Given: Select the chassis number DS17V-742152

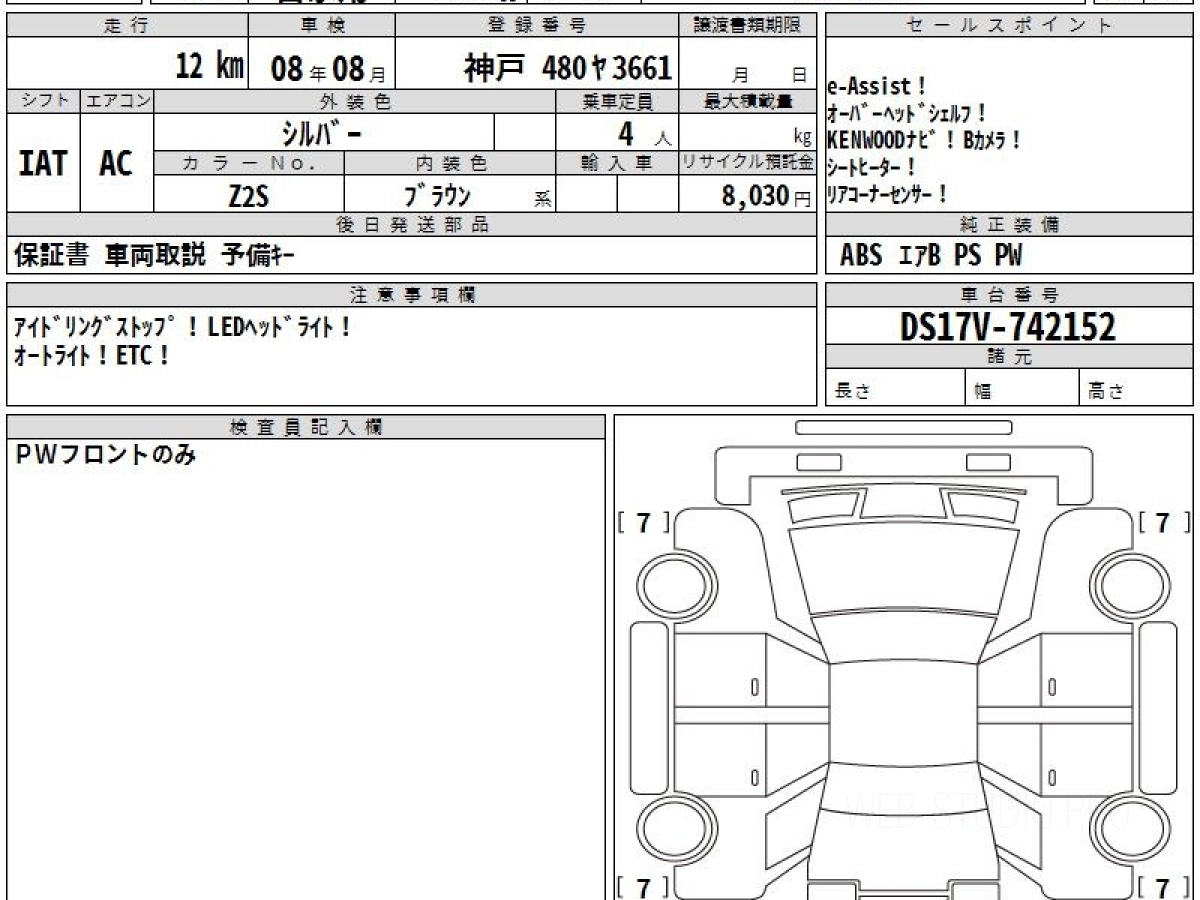Looking at the screenshot, I should tap(1008, 325).
